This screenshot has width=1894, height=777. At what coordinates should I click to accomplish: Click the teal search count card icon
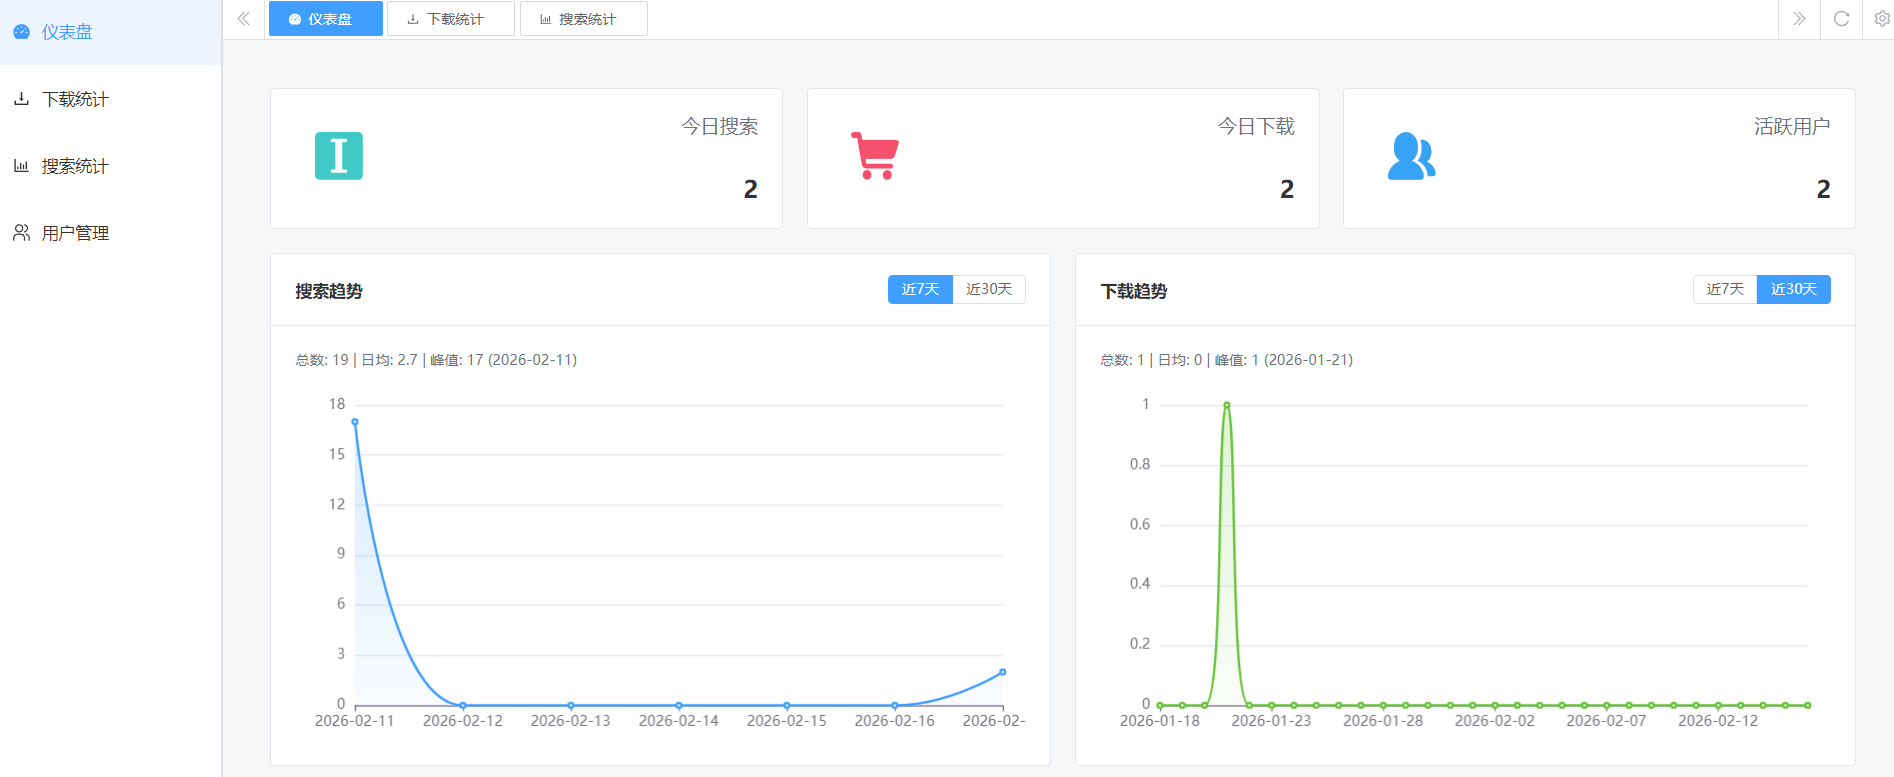point(339,156)
